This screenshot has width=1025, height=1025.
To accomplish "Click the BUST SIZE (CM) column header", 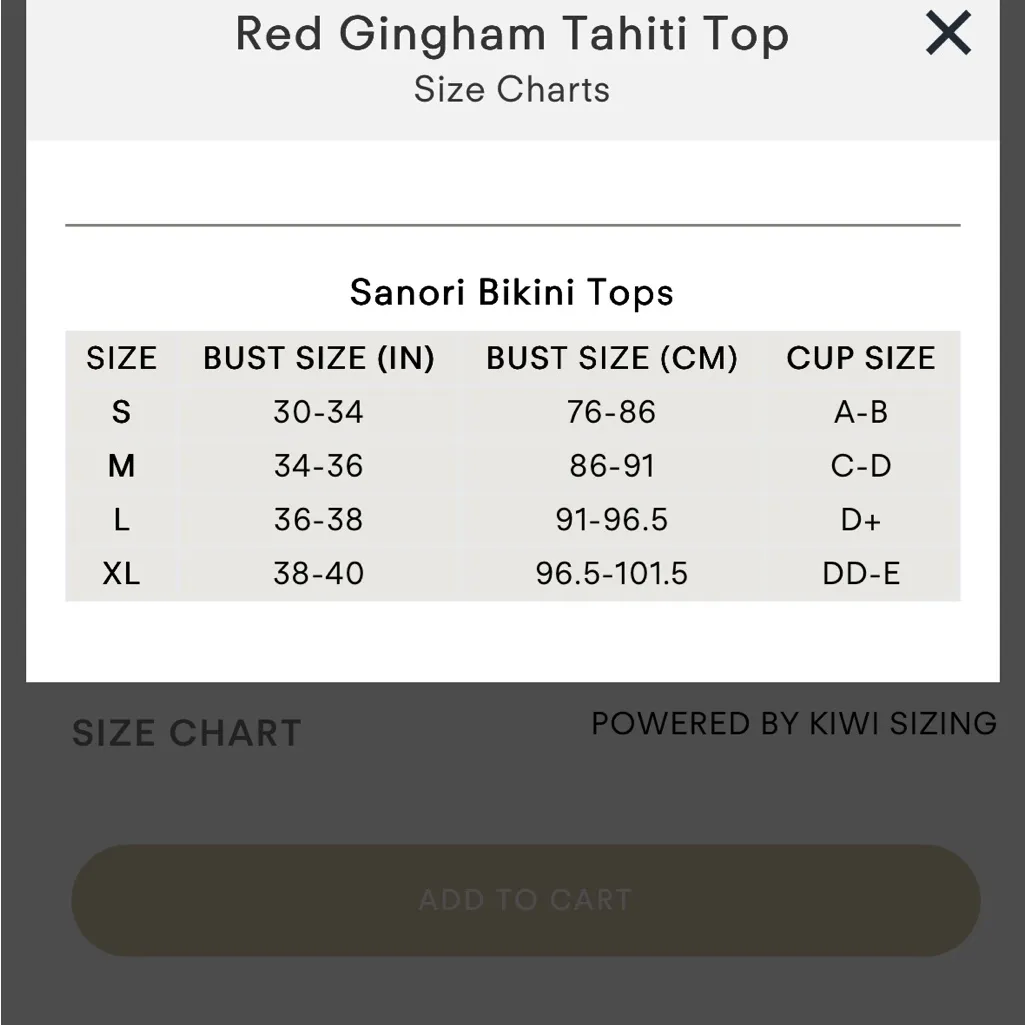I will pos(613,357).
